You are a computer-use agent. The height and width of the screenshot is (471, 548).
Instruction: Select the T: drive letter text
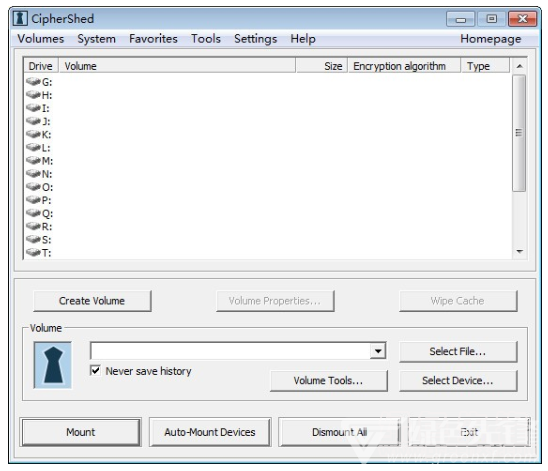[x=46, y=253]
